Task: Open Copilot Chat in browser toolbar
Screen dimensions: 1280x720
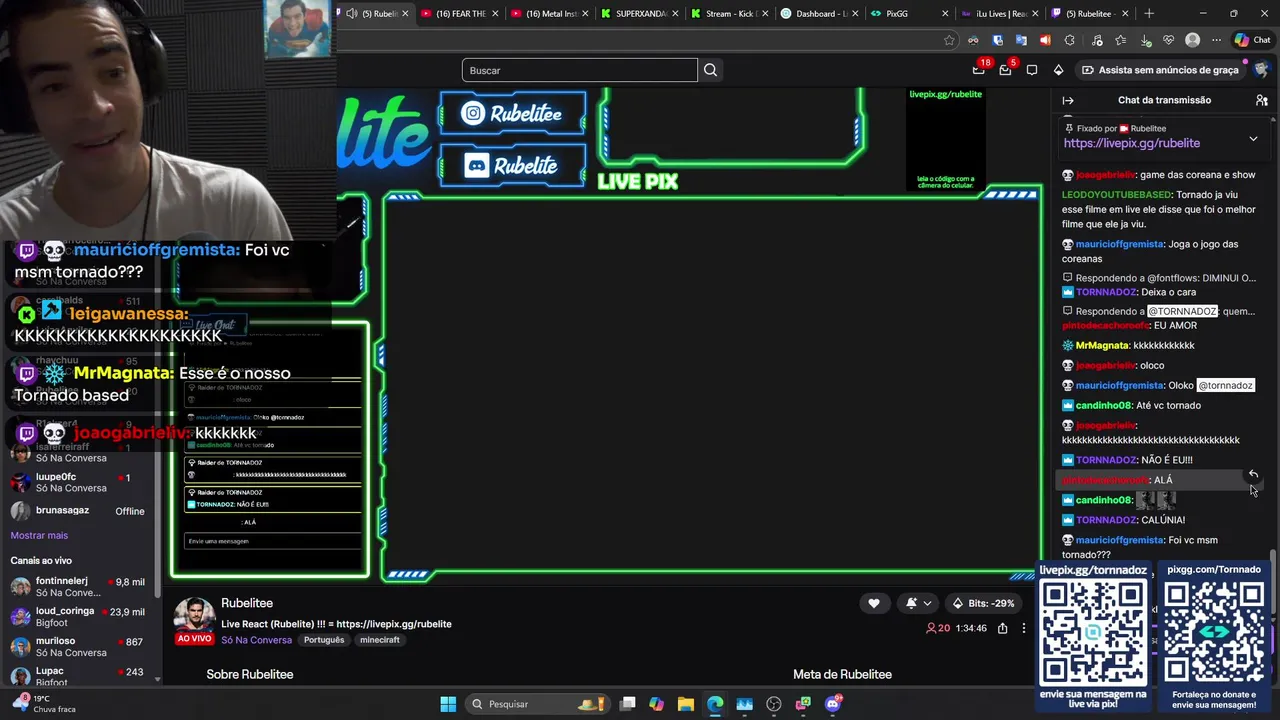Action: pos(1252,40)
